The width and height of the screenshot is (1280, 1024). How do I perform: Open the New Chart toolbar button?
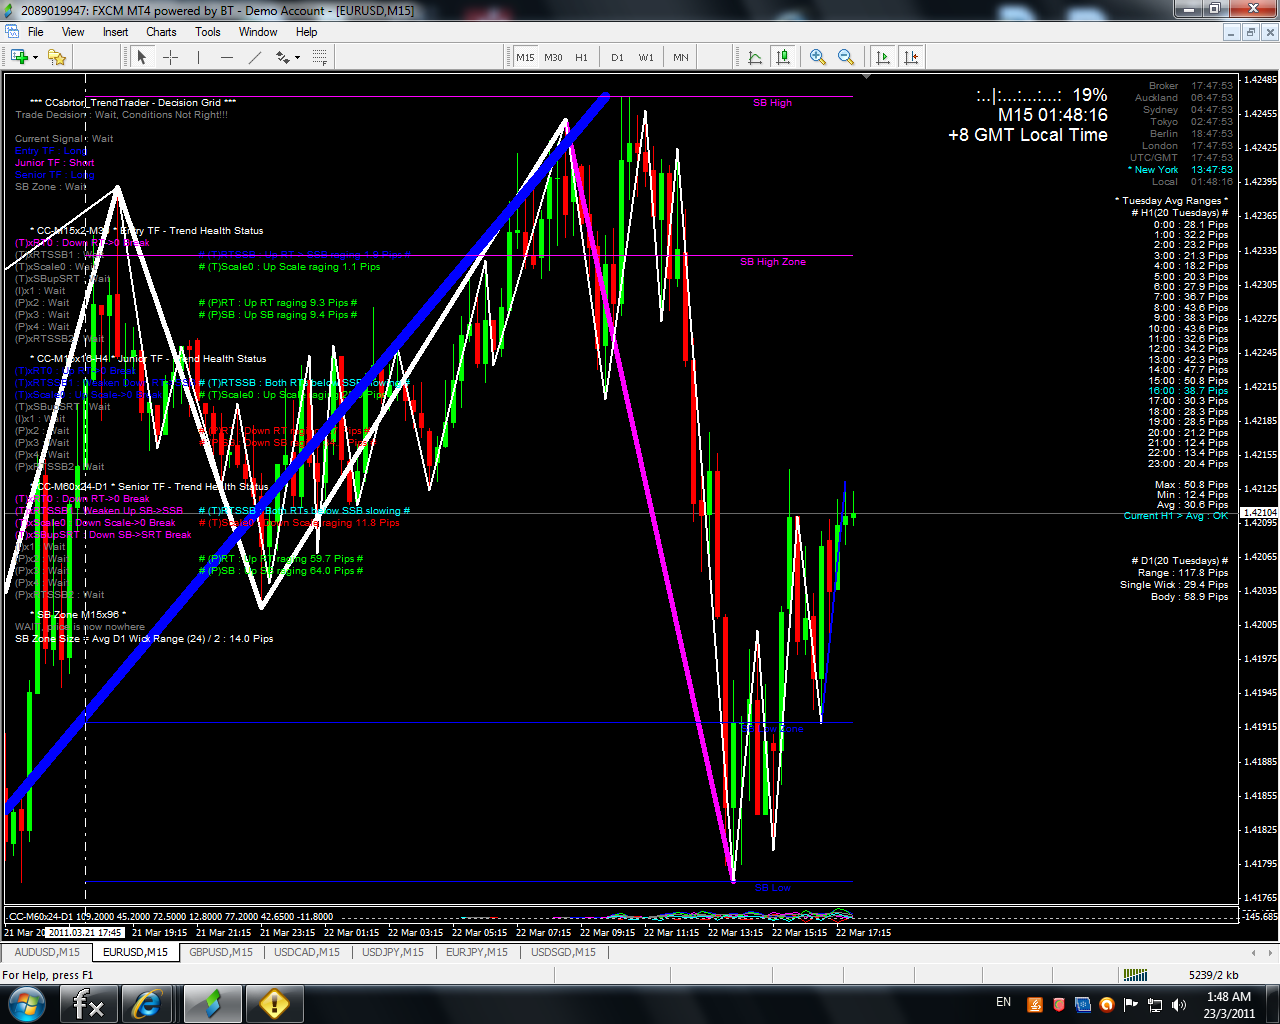[x=18, y=57]
